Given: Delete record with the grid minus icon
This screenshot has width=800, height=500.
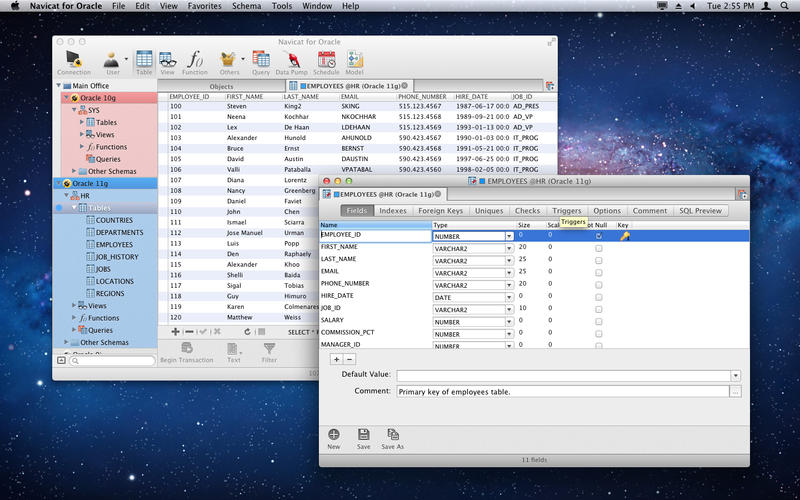Looking at the screenshot, I should tap(189, 332).
